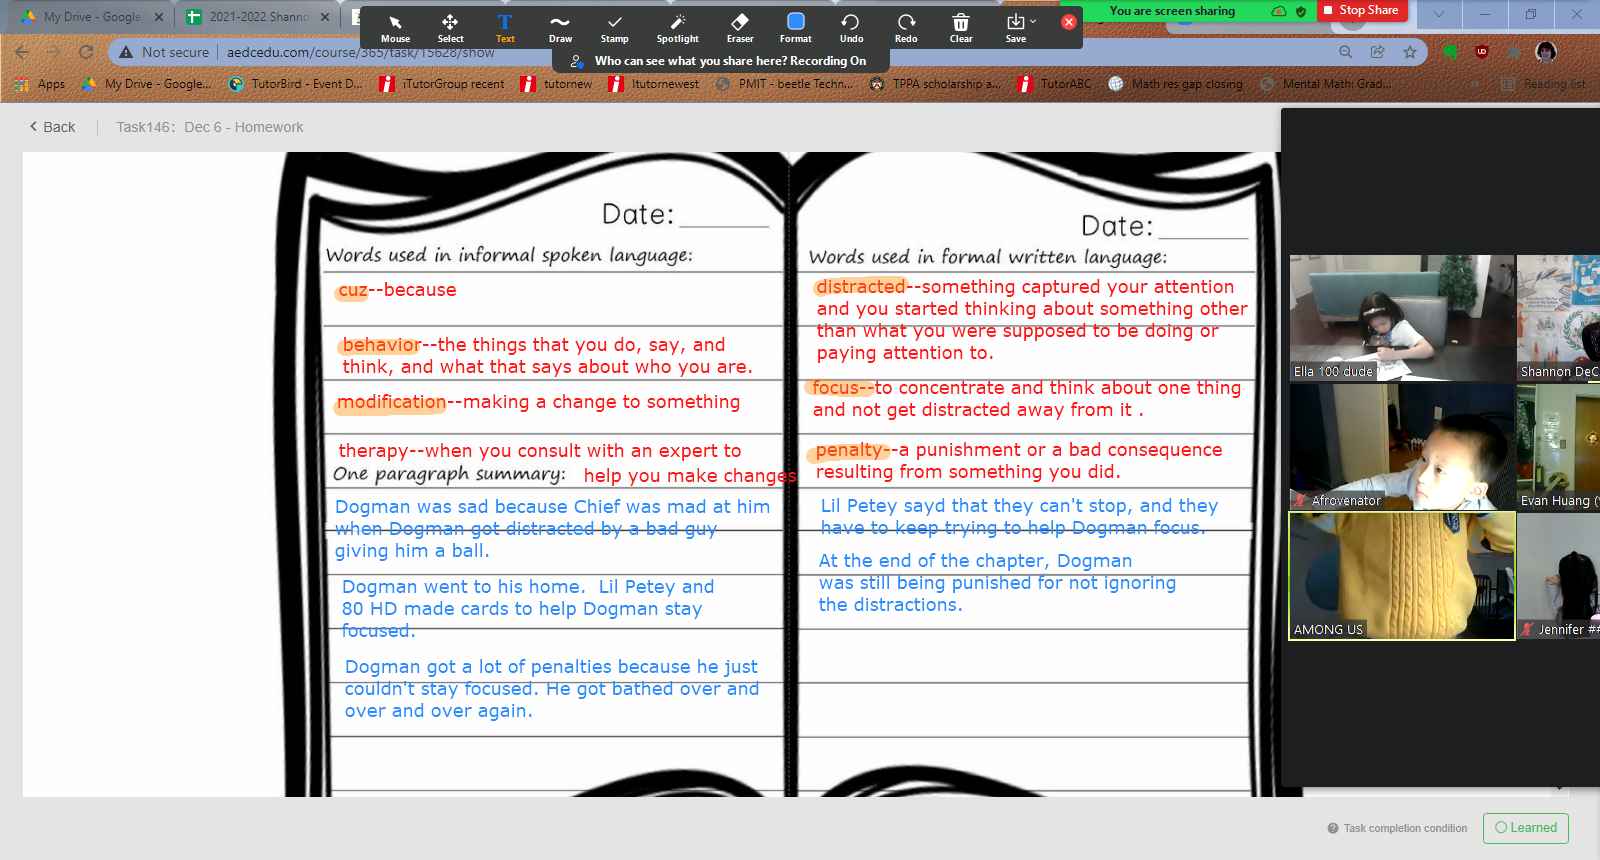Screen dimensions: 1600x860
Task: Open the Reading list
Action: [x=1543, y=84]
